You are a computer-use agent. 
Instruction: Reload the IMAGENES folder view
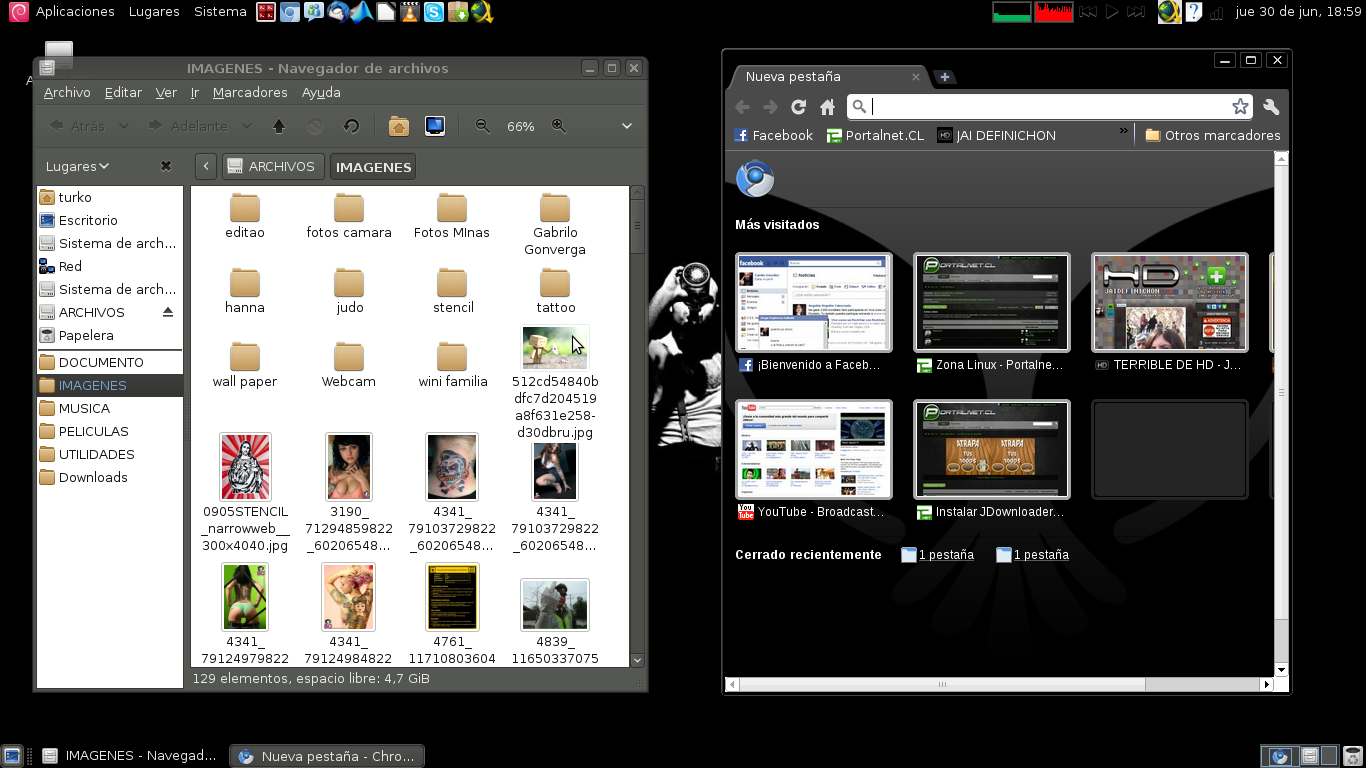pyautogui.click(x=351, y=126)
